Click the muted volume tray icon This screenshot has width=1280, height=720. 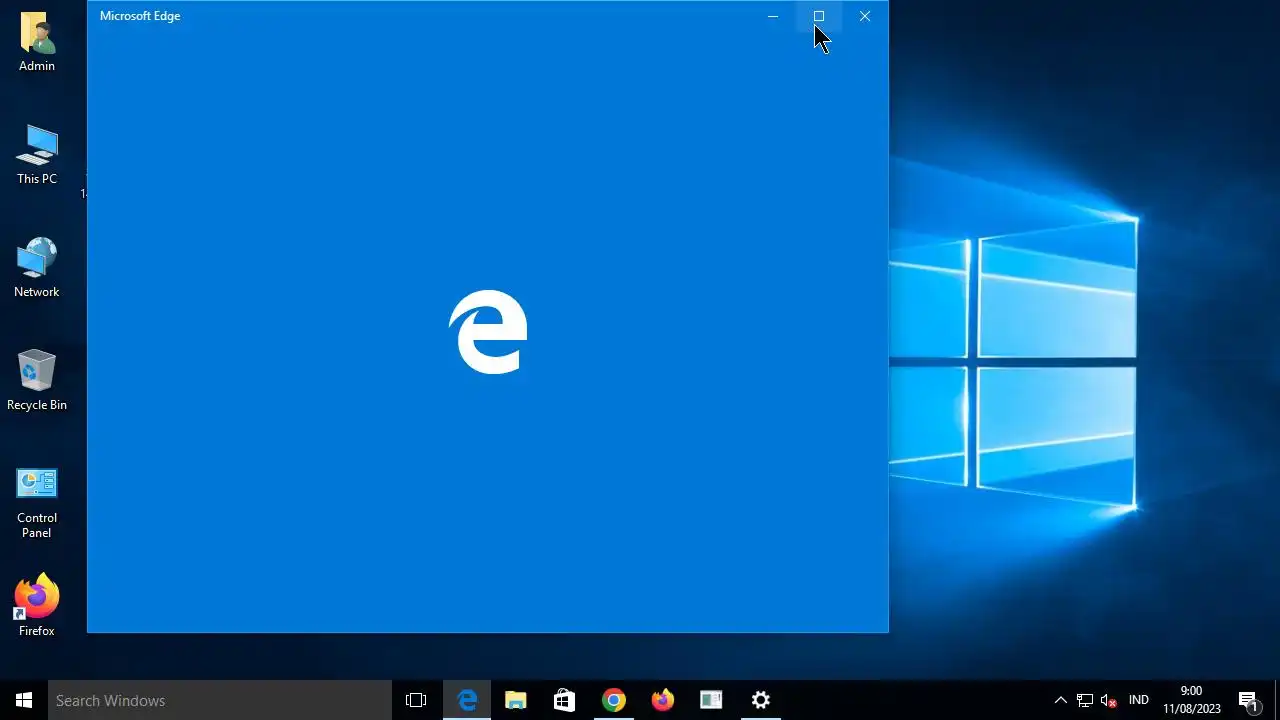(1108, 700)
